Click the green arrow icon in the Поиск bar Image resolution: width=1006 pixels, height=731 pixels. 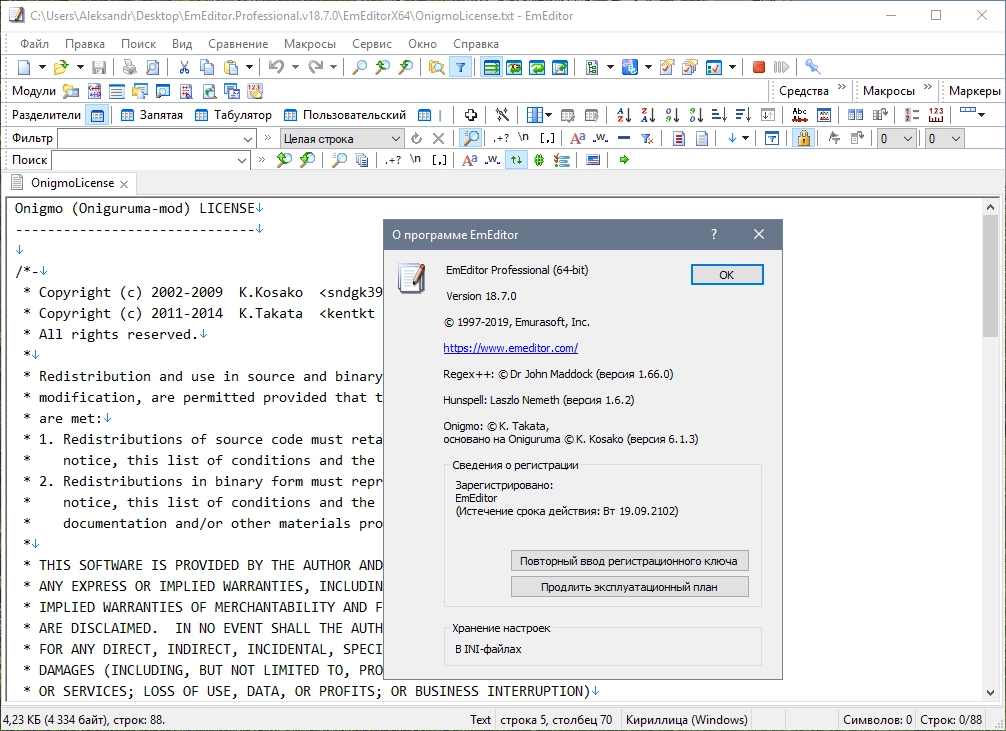[624, 160]
